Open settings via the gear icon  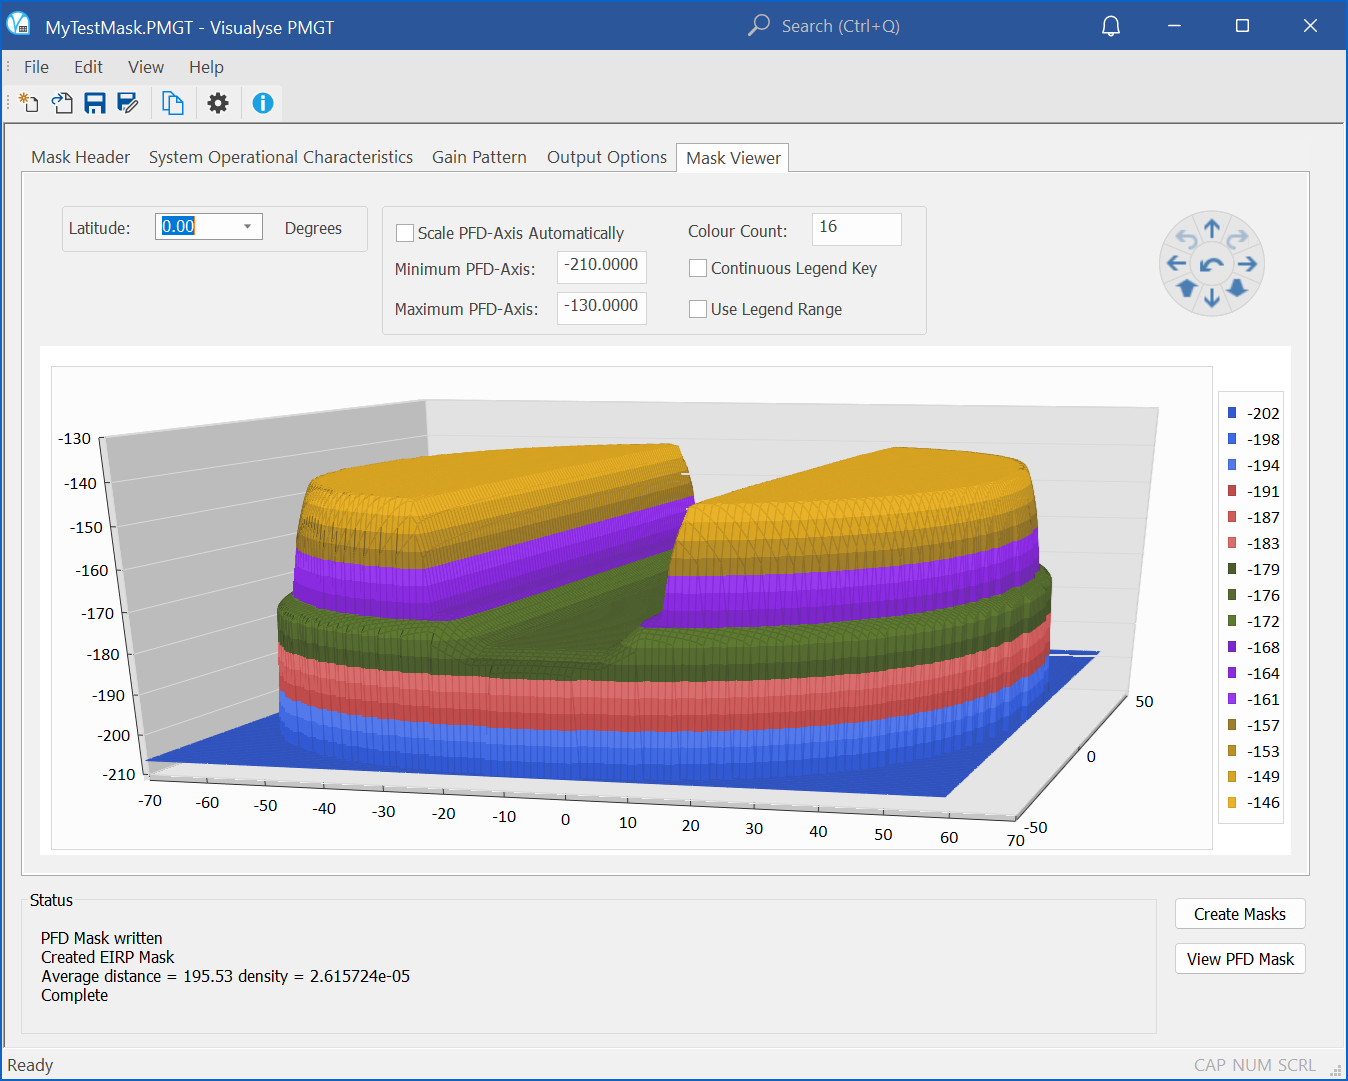(218, 103)
